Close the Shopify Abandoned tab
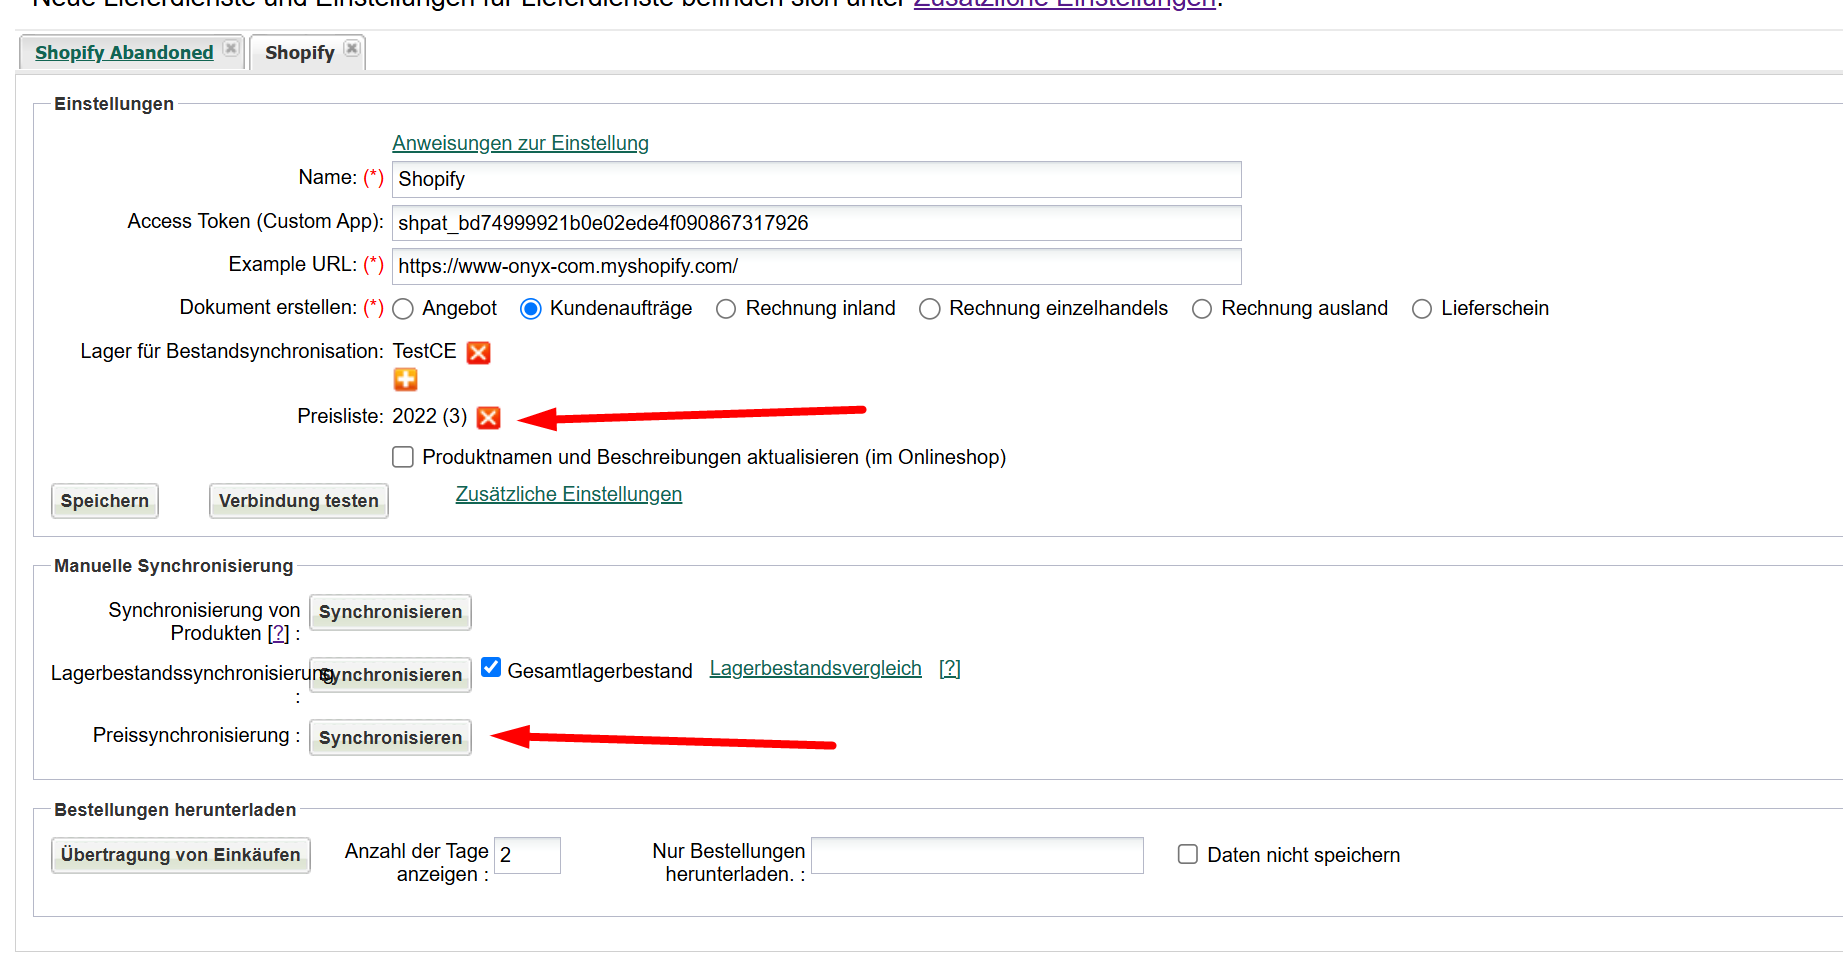The height and width of the screenshot is (980, 1843). tap(231, 48)
